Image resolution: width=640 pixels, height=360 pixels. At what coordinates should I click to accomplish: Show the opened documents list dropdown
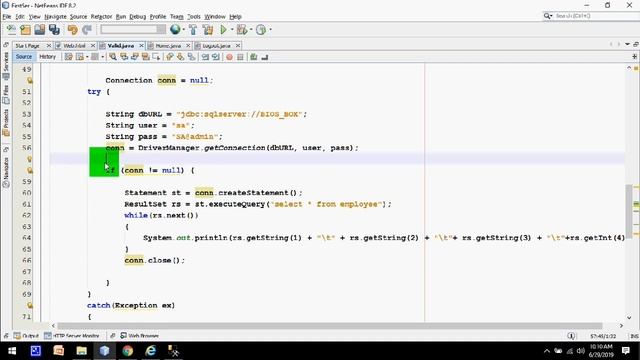[627, 44]
